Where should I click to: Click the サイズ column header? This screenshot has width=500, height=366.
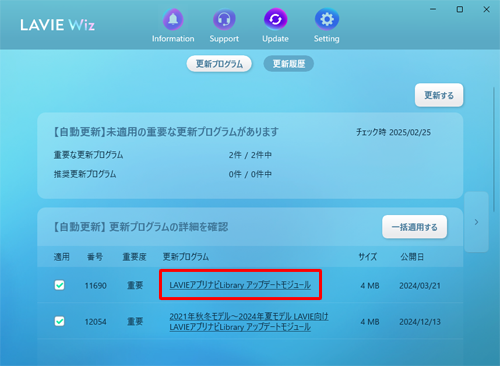(368, 257)
